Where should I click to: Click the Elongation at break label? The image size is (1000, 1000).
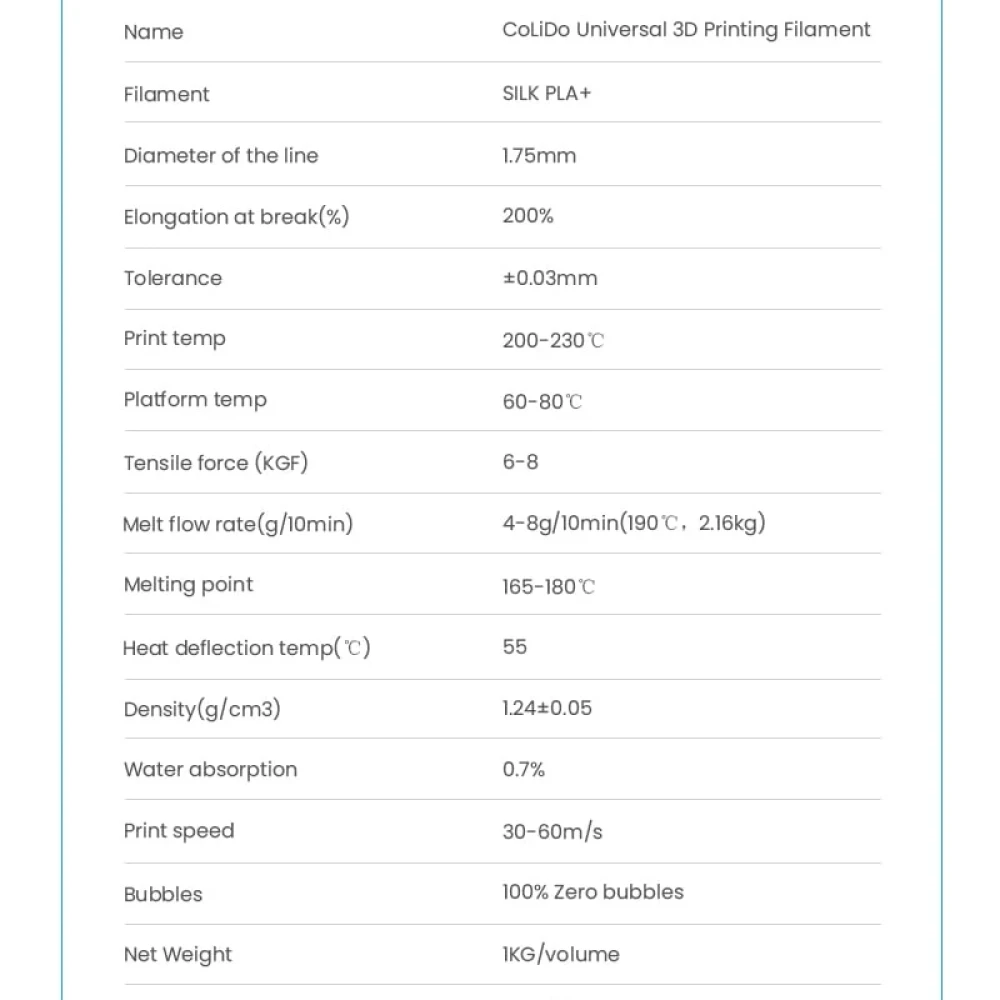(237, 217)
